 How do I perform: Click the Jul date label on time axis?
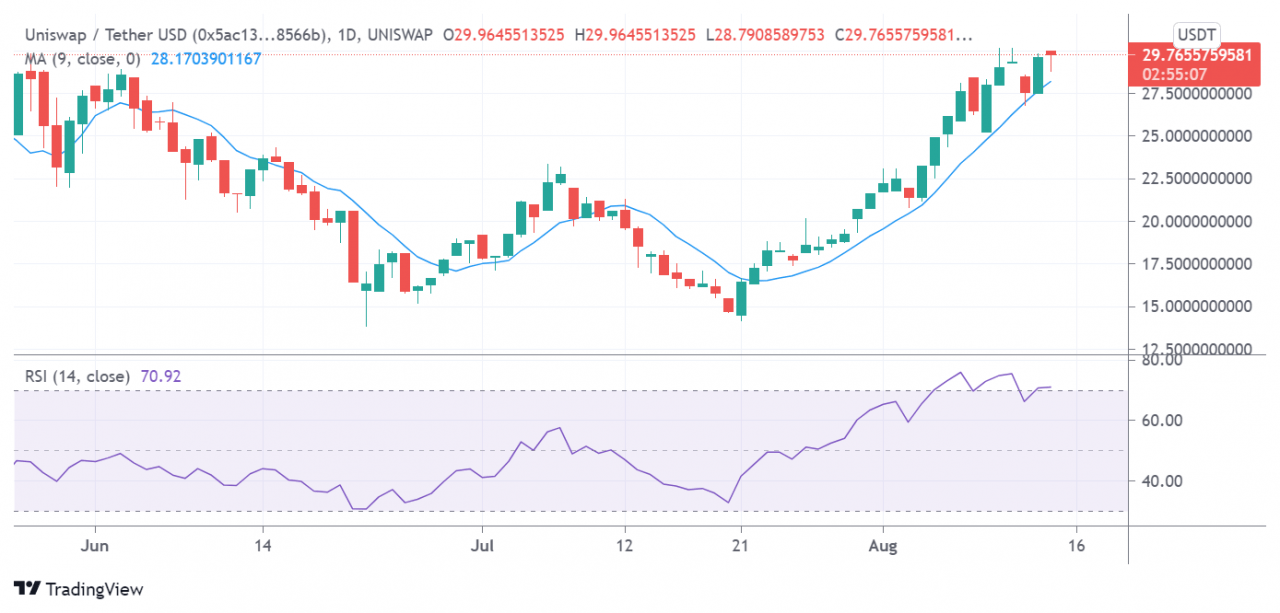coord(481,547)
